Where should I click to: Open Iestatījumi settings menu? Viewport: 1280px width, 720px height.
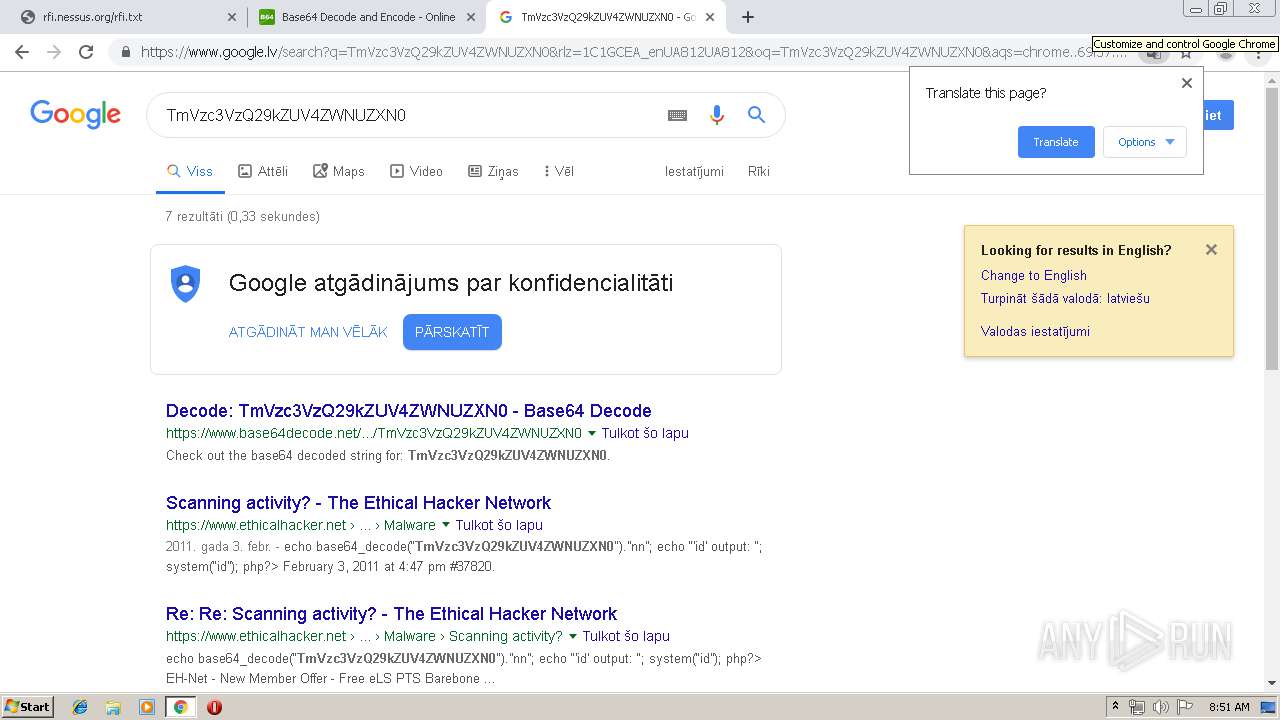tap(694, 171)
